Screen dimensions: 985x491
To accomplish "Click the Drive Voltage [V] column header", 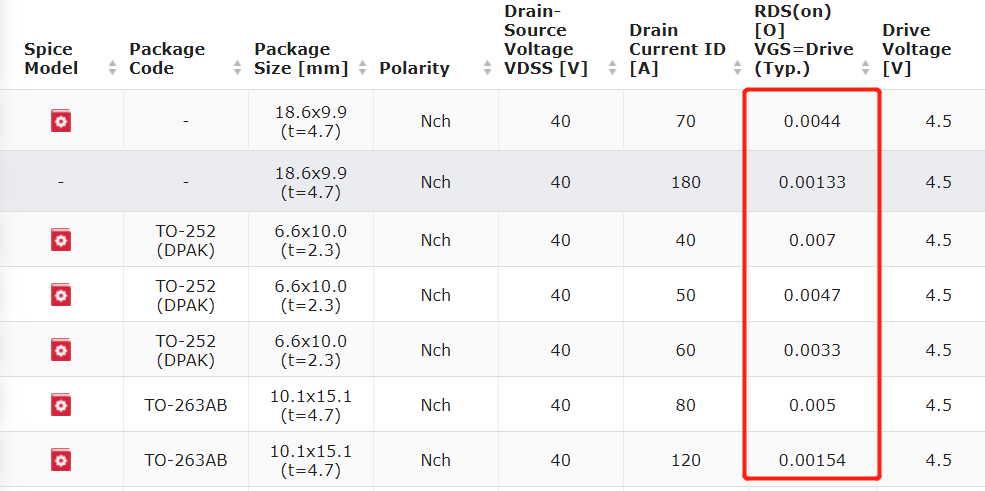I will click(x=917, y=50).
